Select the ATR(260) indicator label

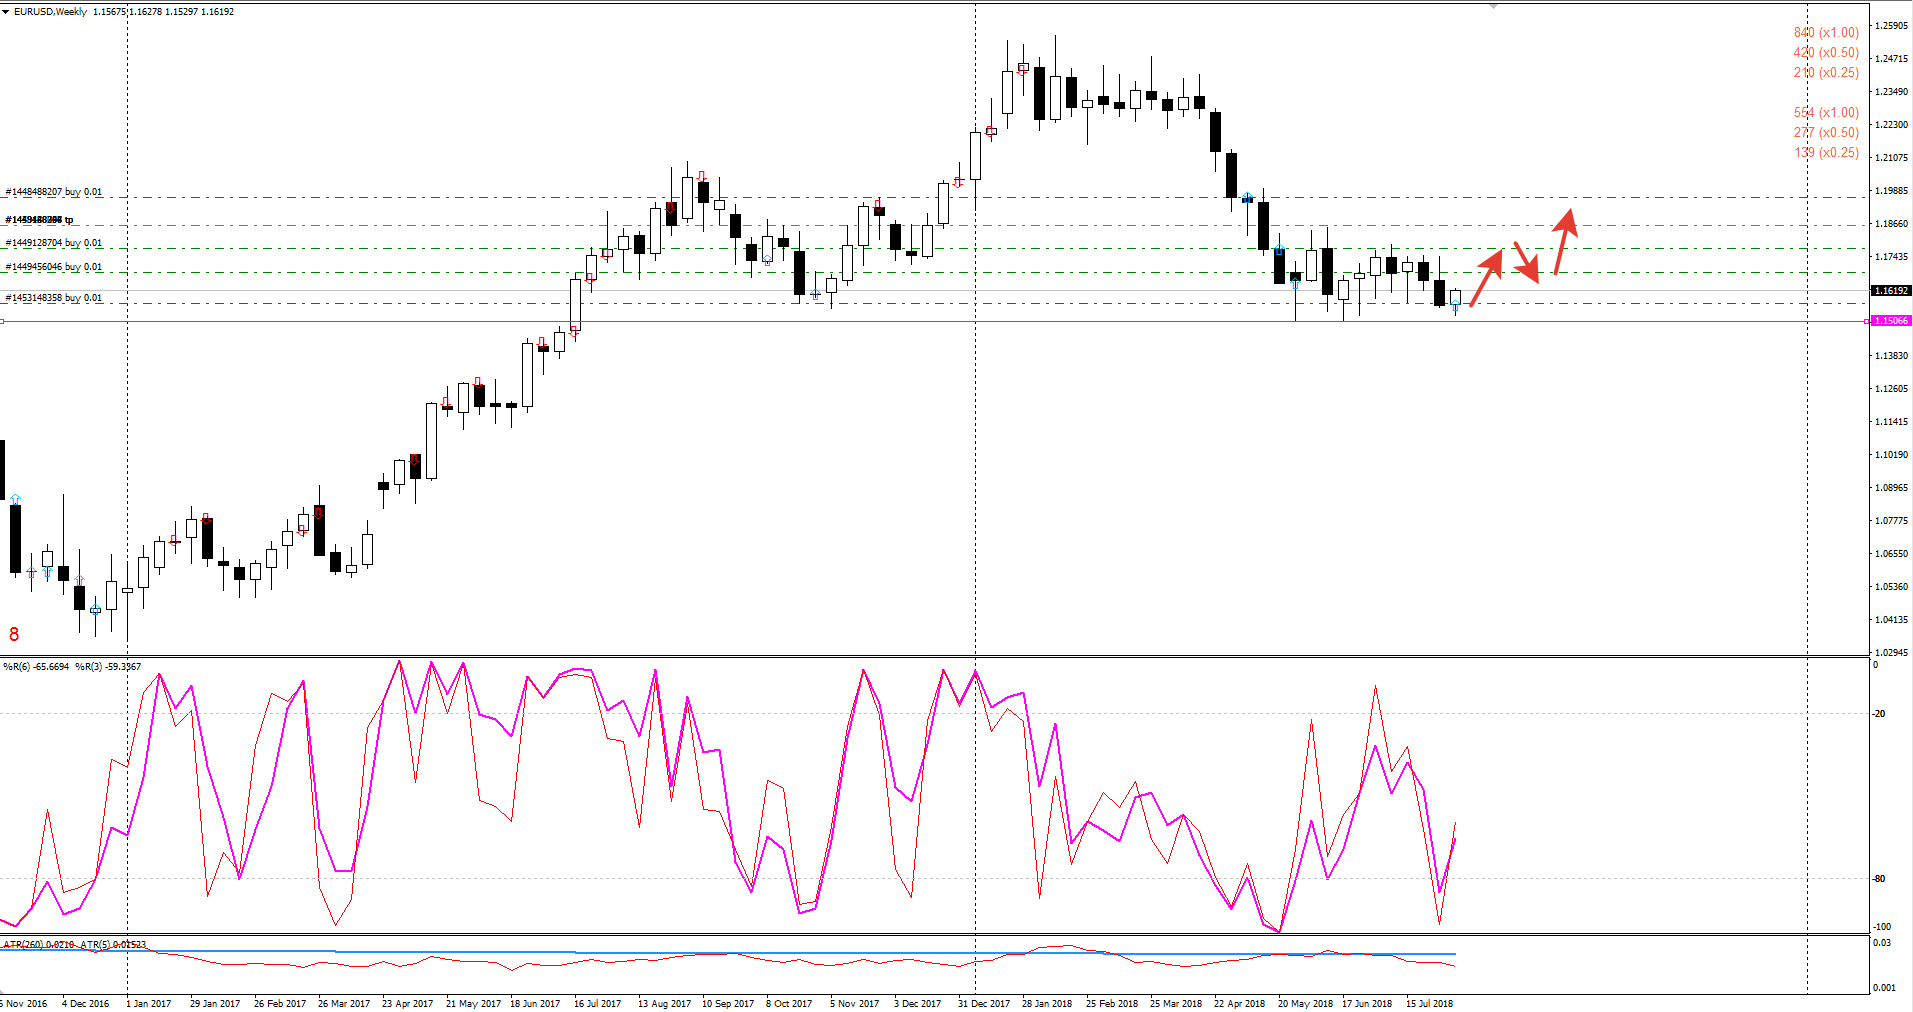tap(38, 945)
